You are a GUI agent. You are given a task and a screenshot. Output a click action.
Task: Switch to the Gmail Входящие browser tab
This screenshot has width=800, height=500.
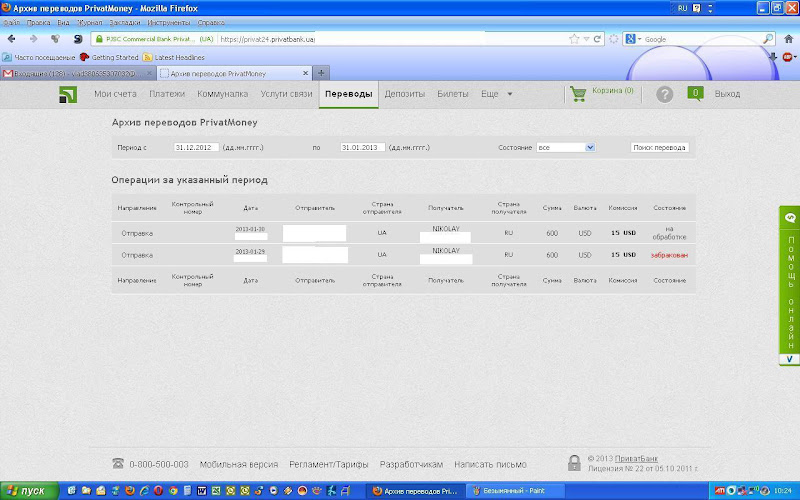(78, 73)
